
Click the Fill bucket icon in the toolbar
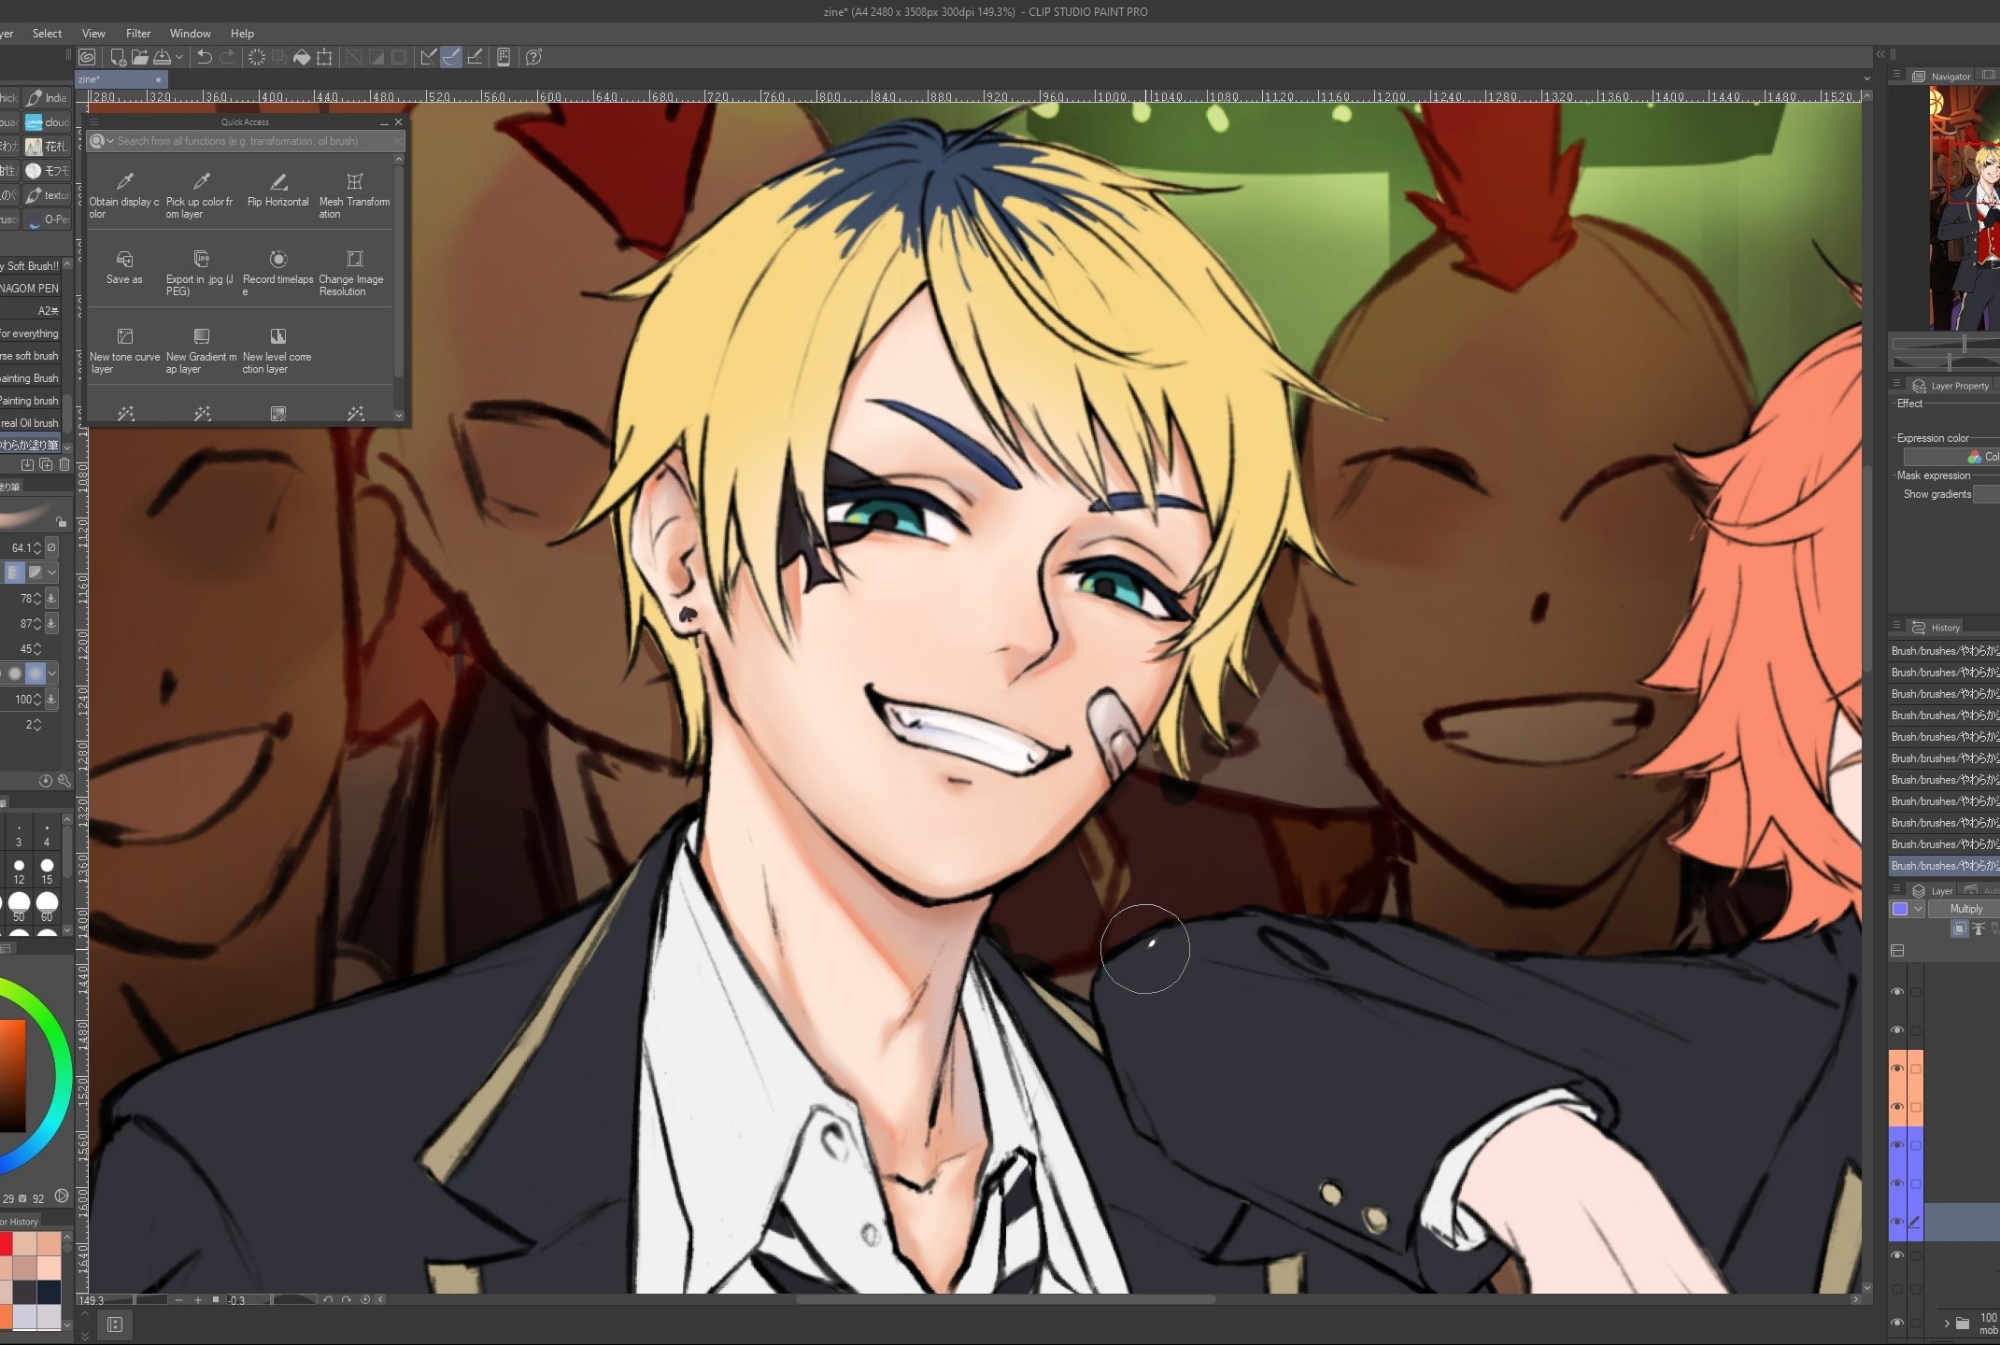[x=301, y=57]
